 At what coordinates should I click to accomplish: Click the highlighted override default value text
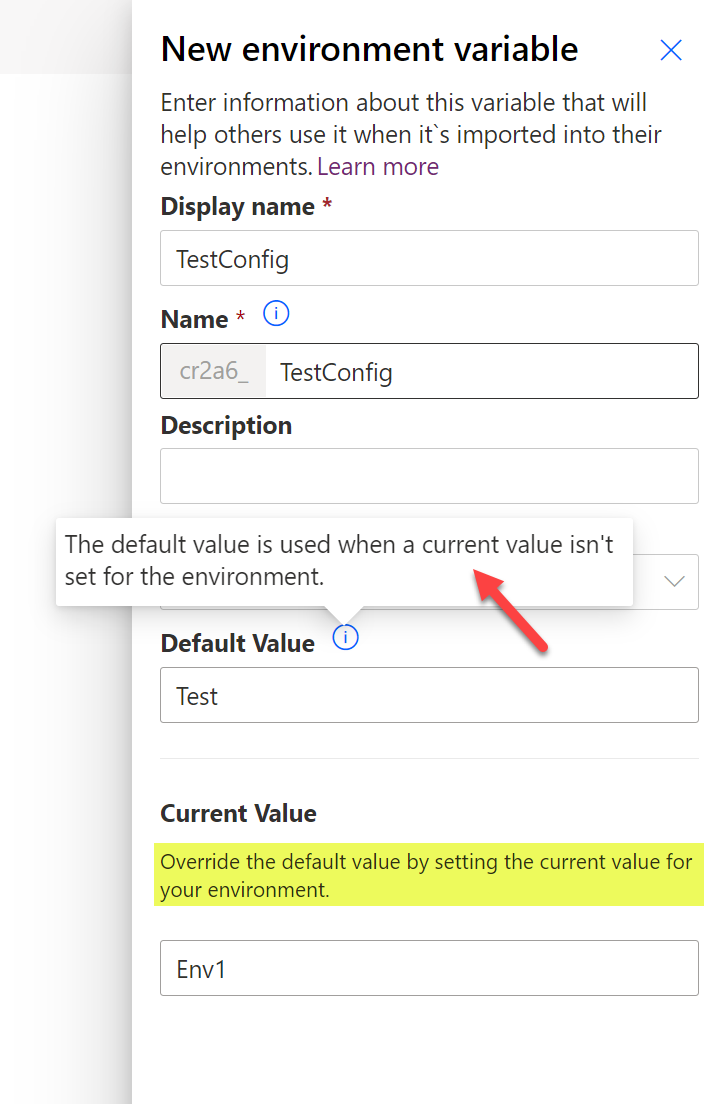coord(427,875)
